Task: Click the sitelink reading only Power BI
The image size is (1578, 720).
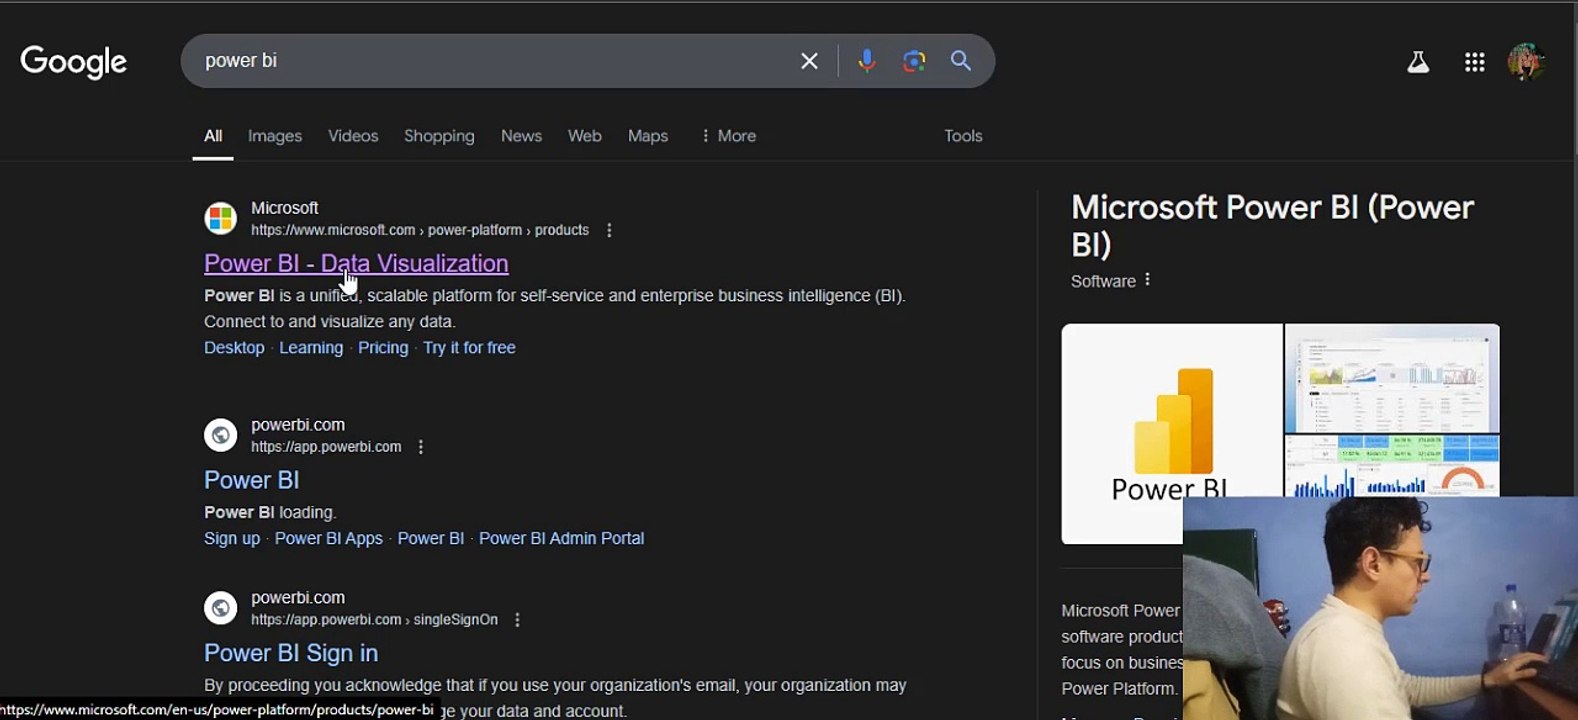Action: (x=431, y=538)
